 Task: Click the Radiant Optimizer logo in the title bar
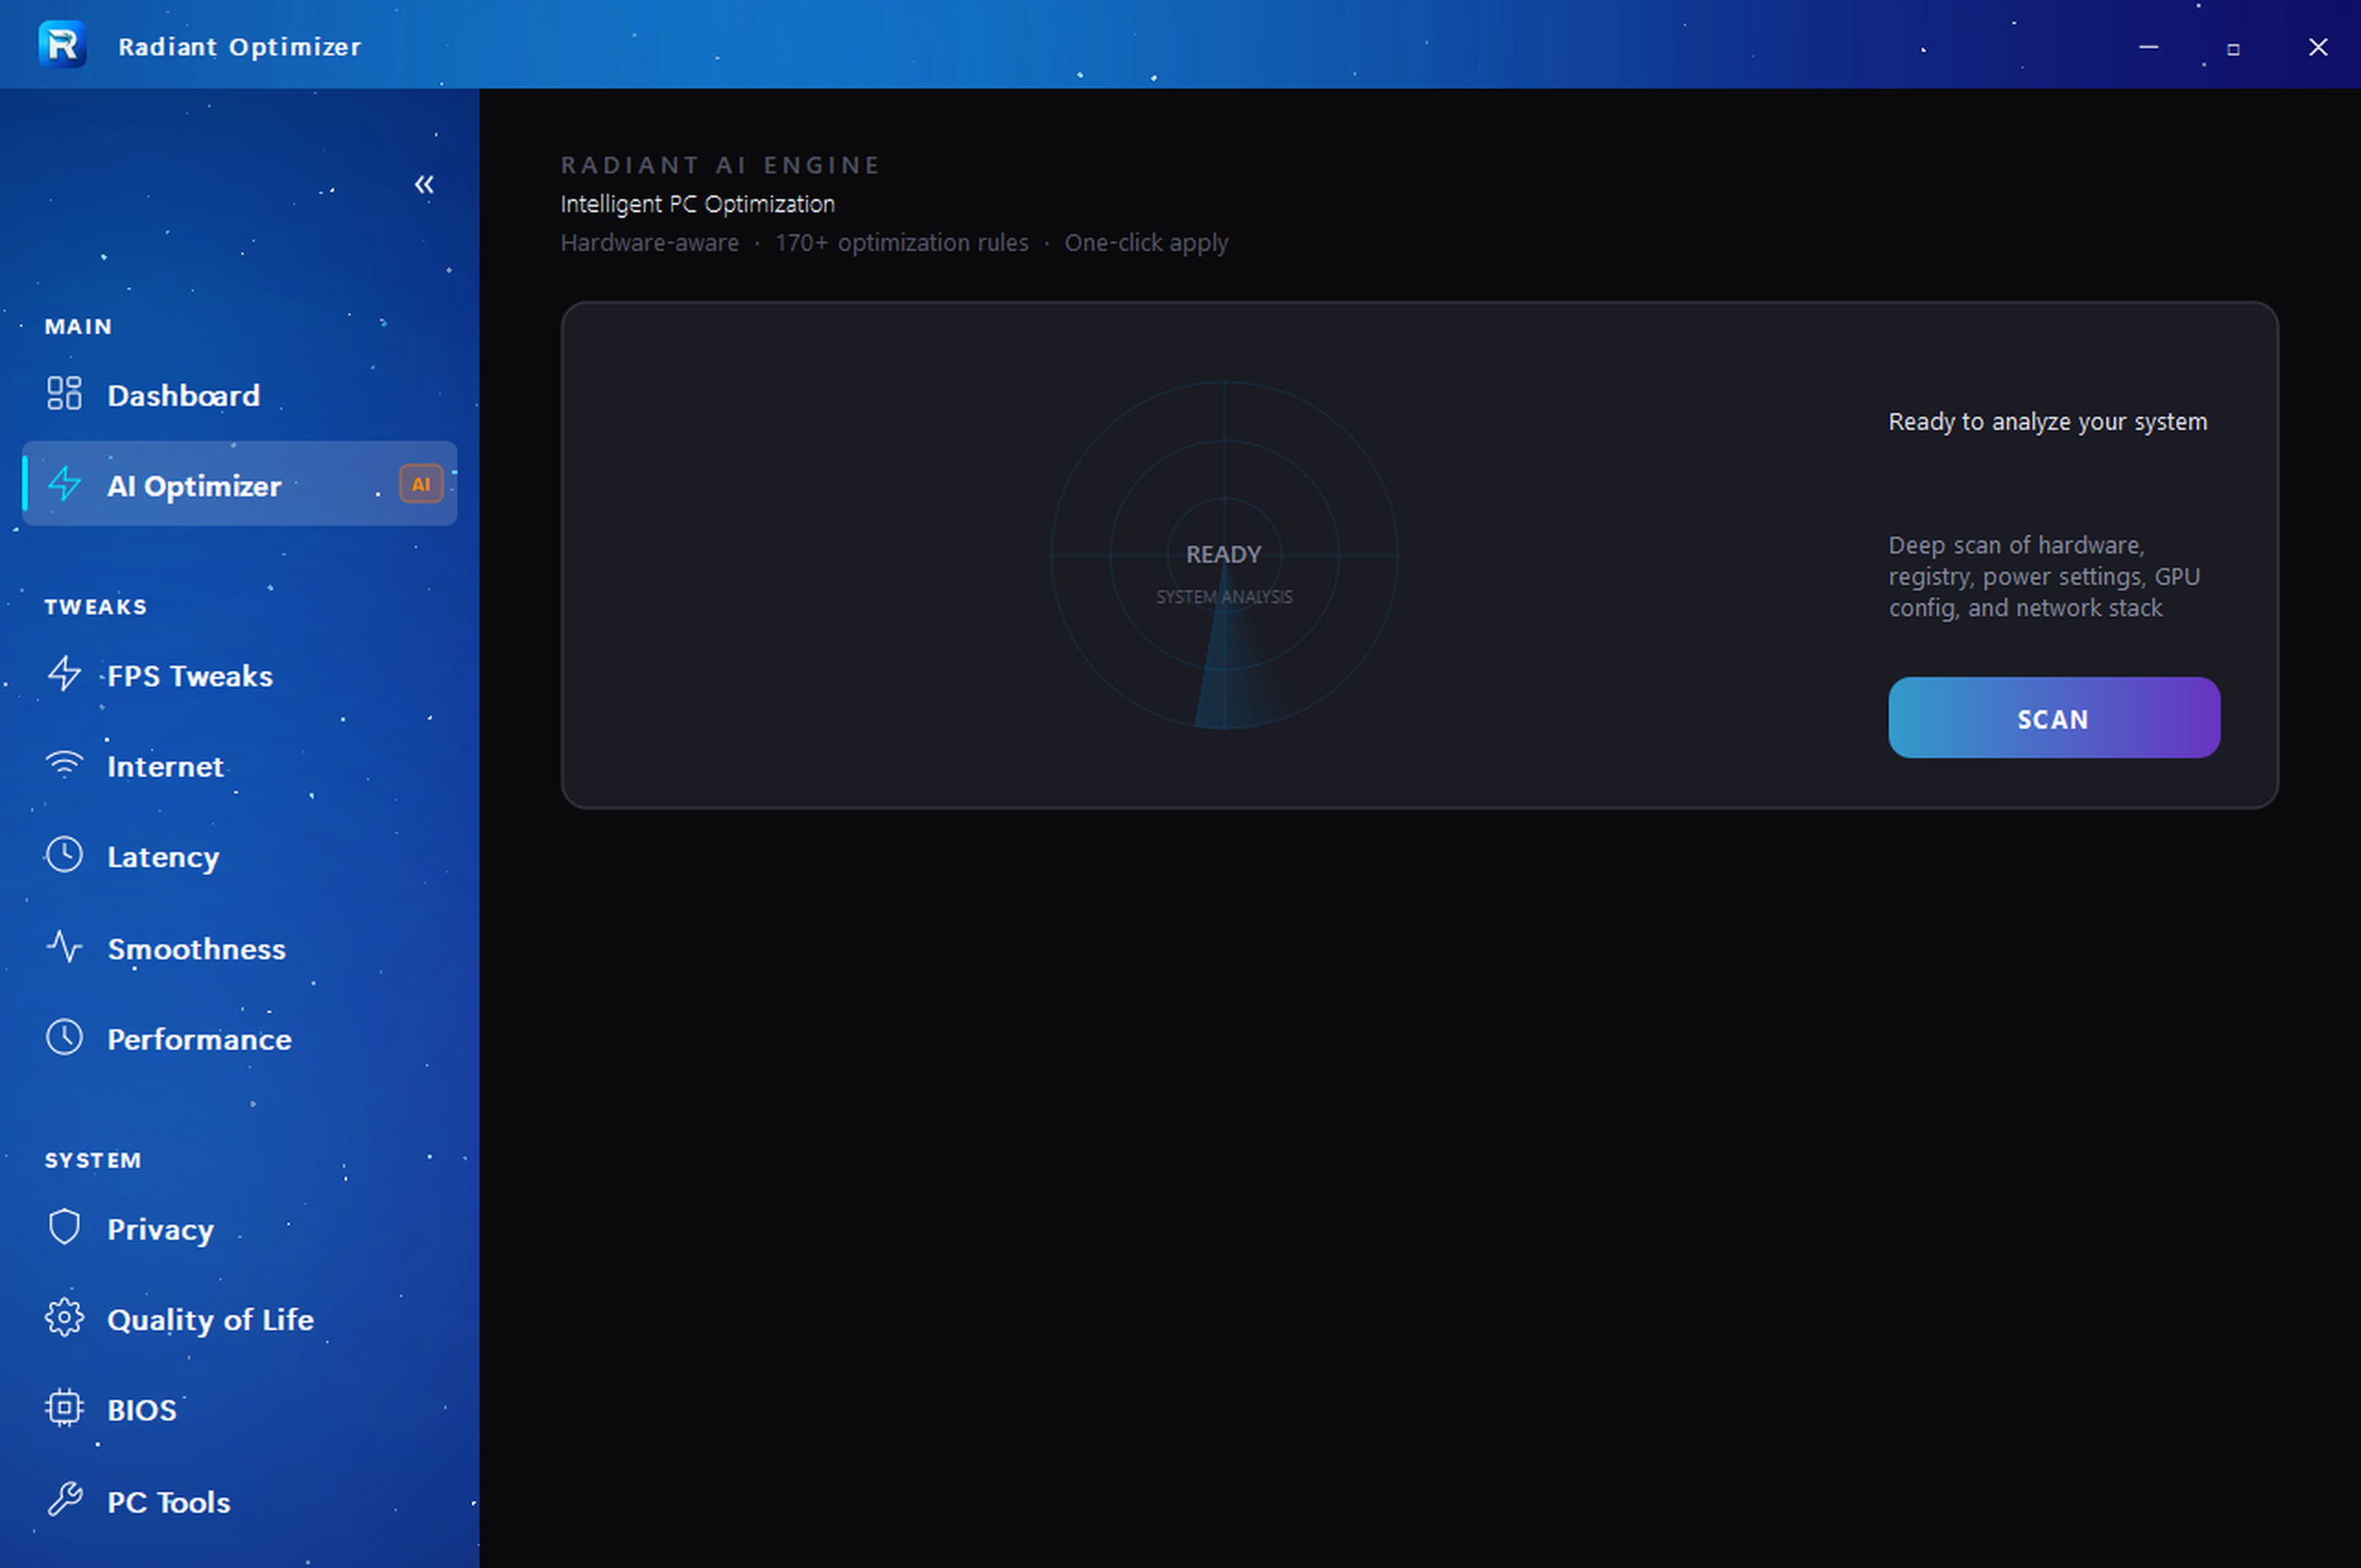tap(63, 44)
